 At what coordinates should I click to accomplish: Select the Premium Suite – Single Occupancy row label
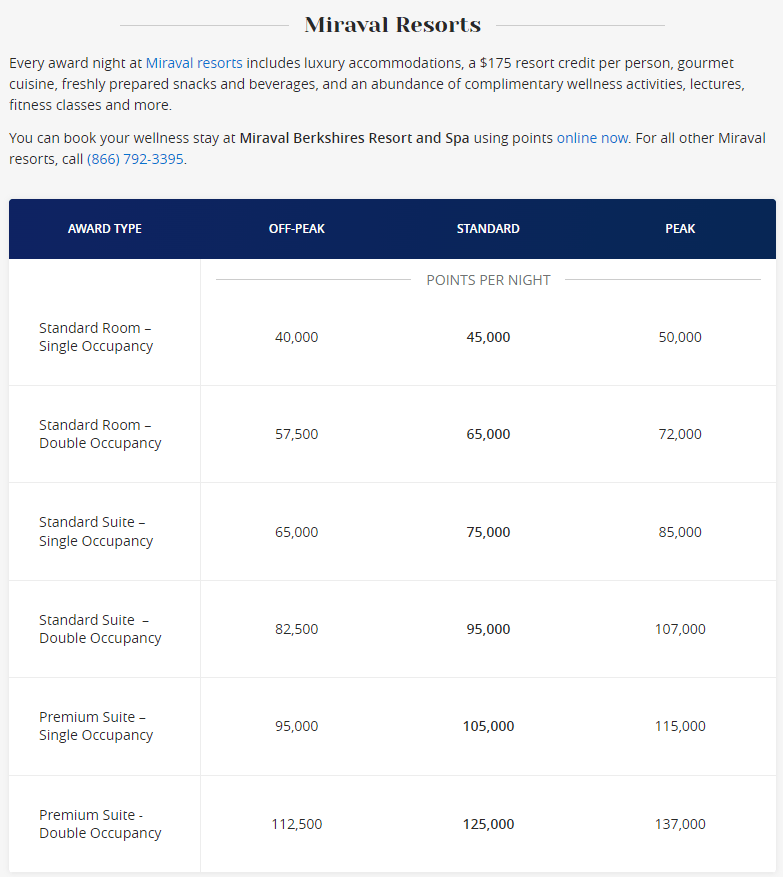click(x=96, y=726)
